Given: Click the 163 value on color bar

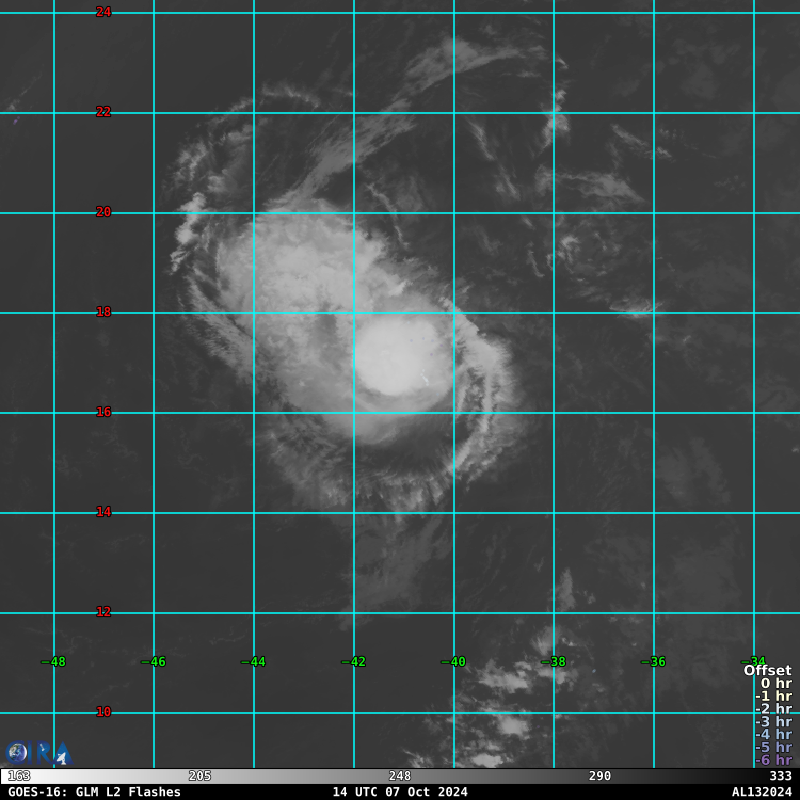Looking at the screenshot, I should [x=19, y=776].
